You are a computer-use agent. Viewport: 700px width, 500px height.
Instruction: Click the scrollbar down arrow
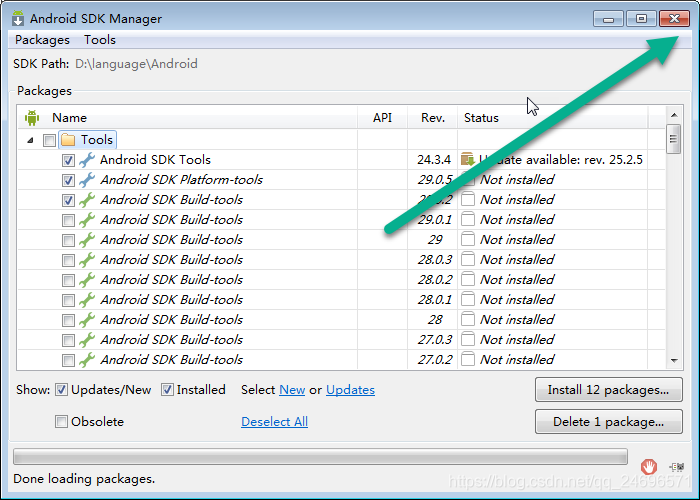click(x=674, y=361)
